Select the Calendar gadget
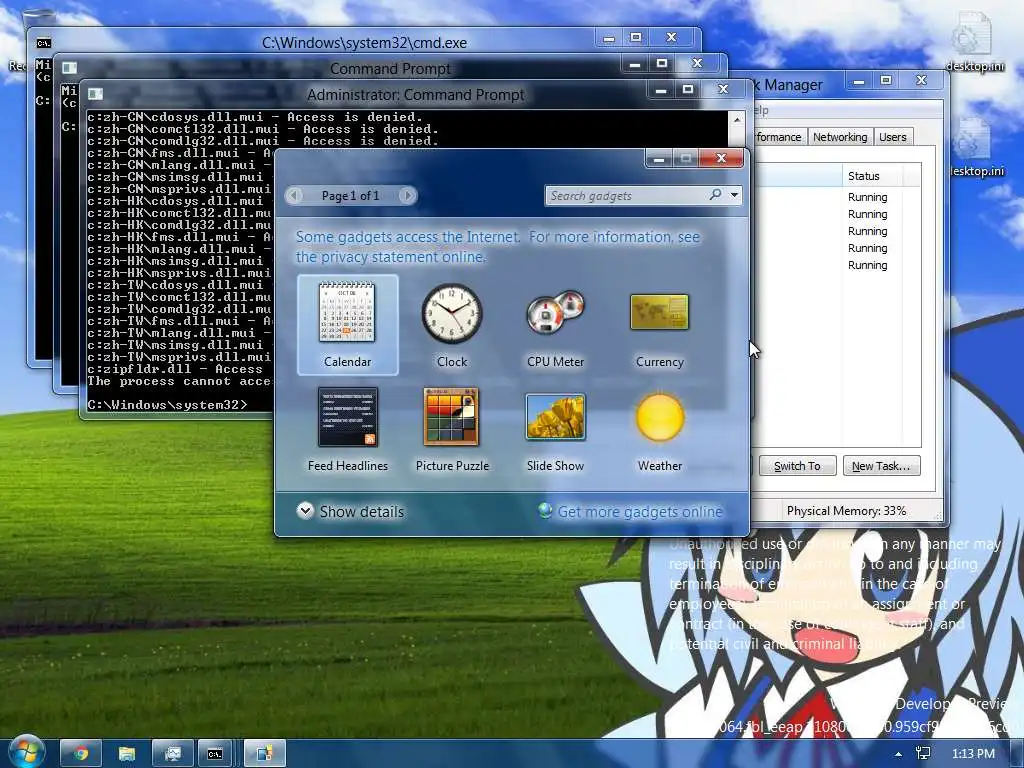The image size is (1024, 768). pyautogui.click(x=347, y=325)
